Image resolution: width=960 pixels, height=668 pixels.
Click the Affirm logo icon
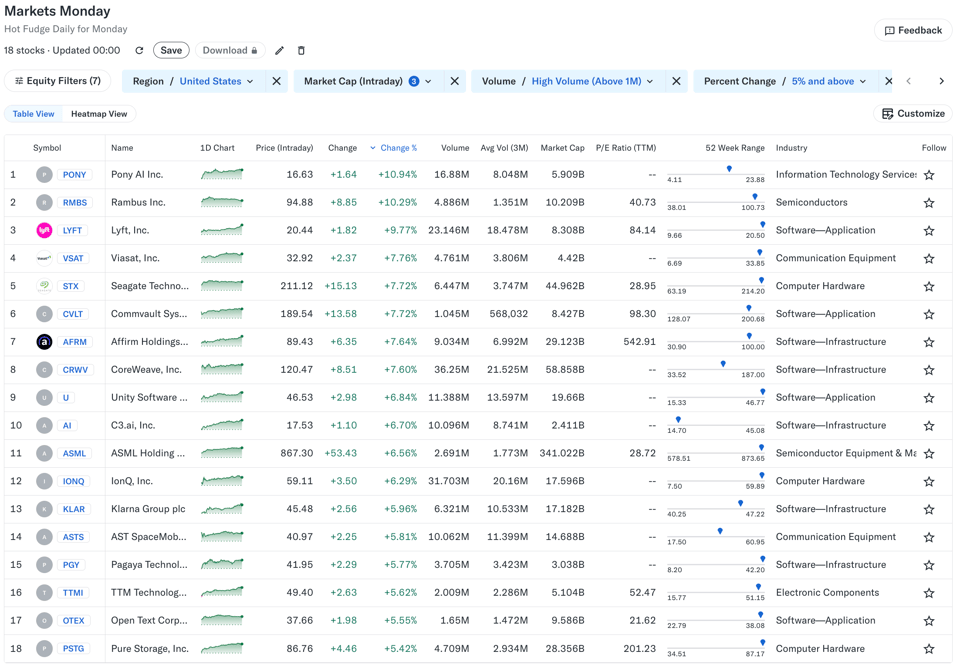pos(44,342)
